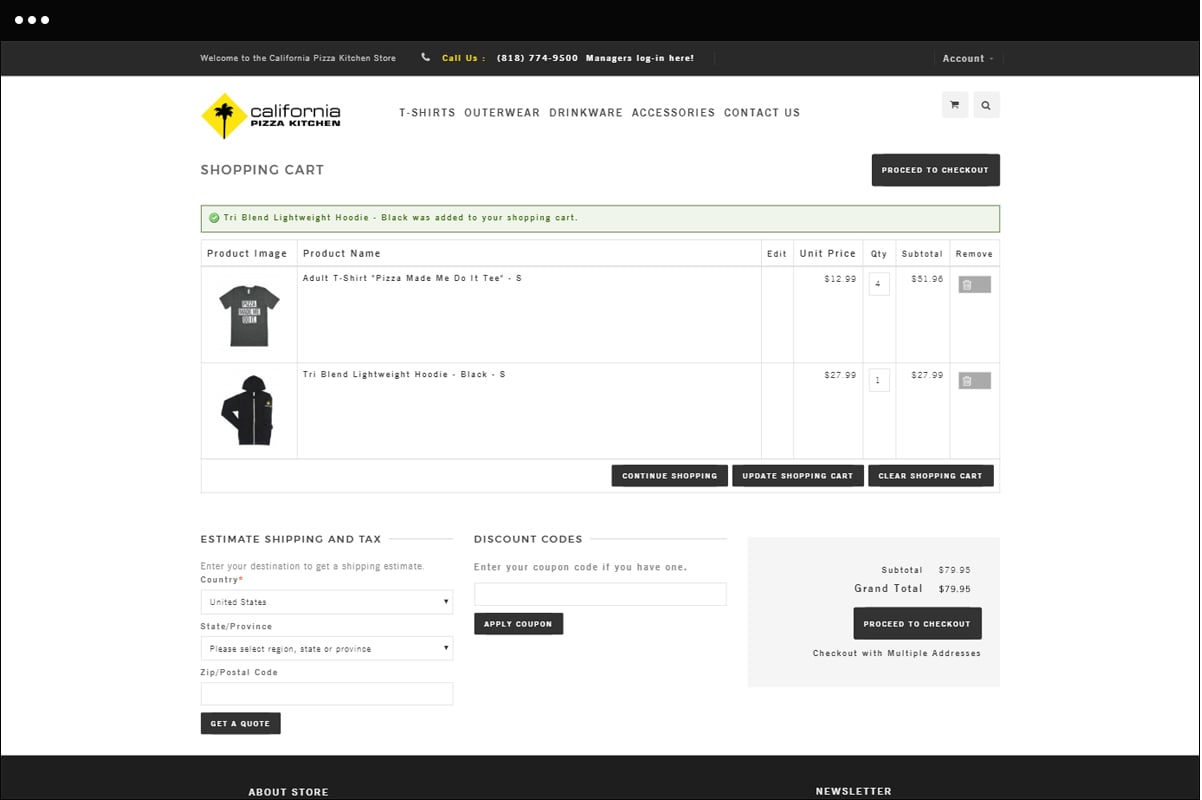This screenshot has height=800, width=1202.
Task: Click the California Pizza Kitchen logo
Action: [271, 115]
